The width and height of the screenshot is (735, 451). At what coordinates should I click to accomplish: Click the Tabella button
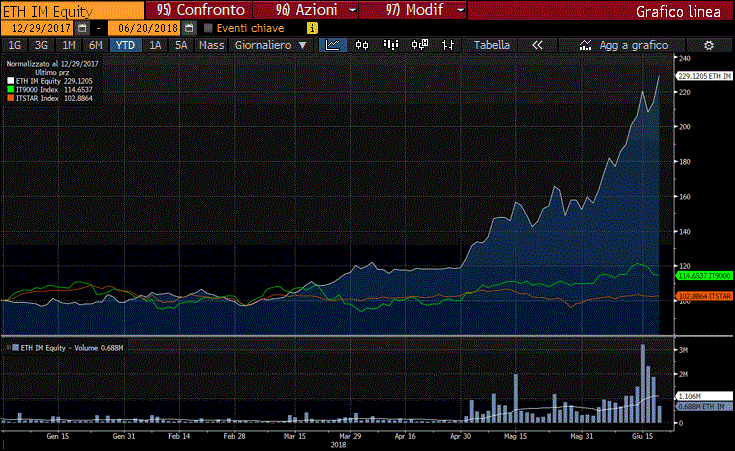point(491,45)
